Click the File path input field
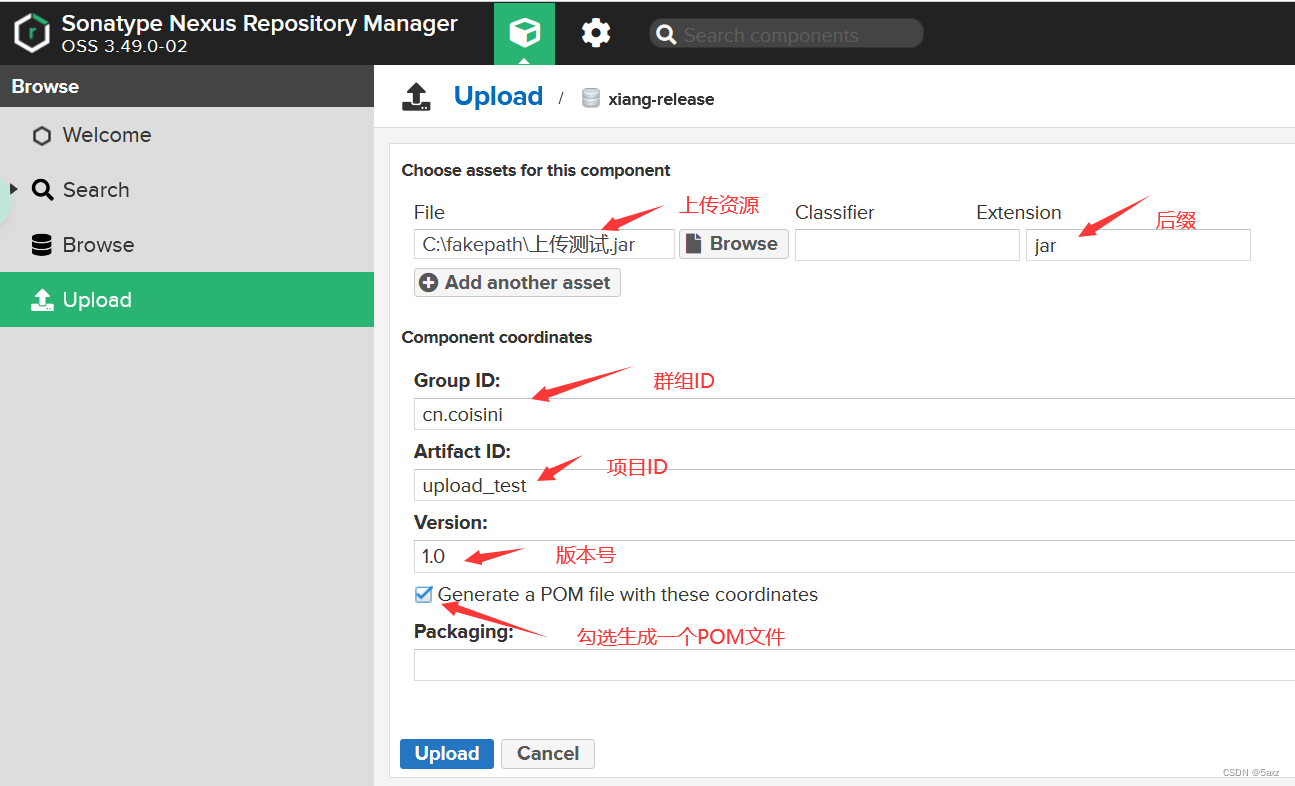The width and height of the screenshot is (1295, 786). [544, 244]
